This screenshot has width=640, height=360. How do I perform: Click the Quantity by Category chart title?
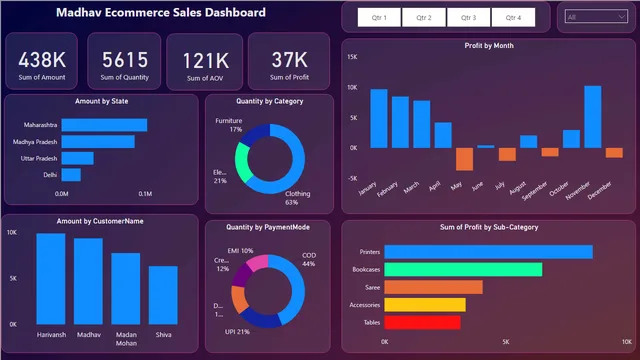[269, 101]
